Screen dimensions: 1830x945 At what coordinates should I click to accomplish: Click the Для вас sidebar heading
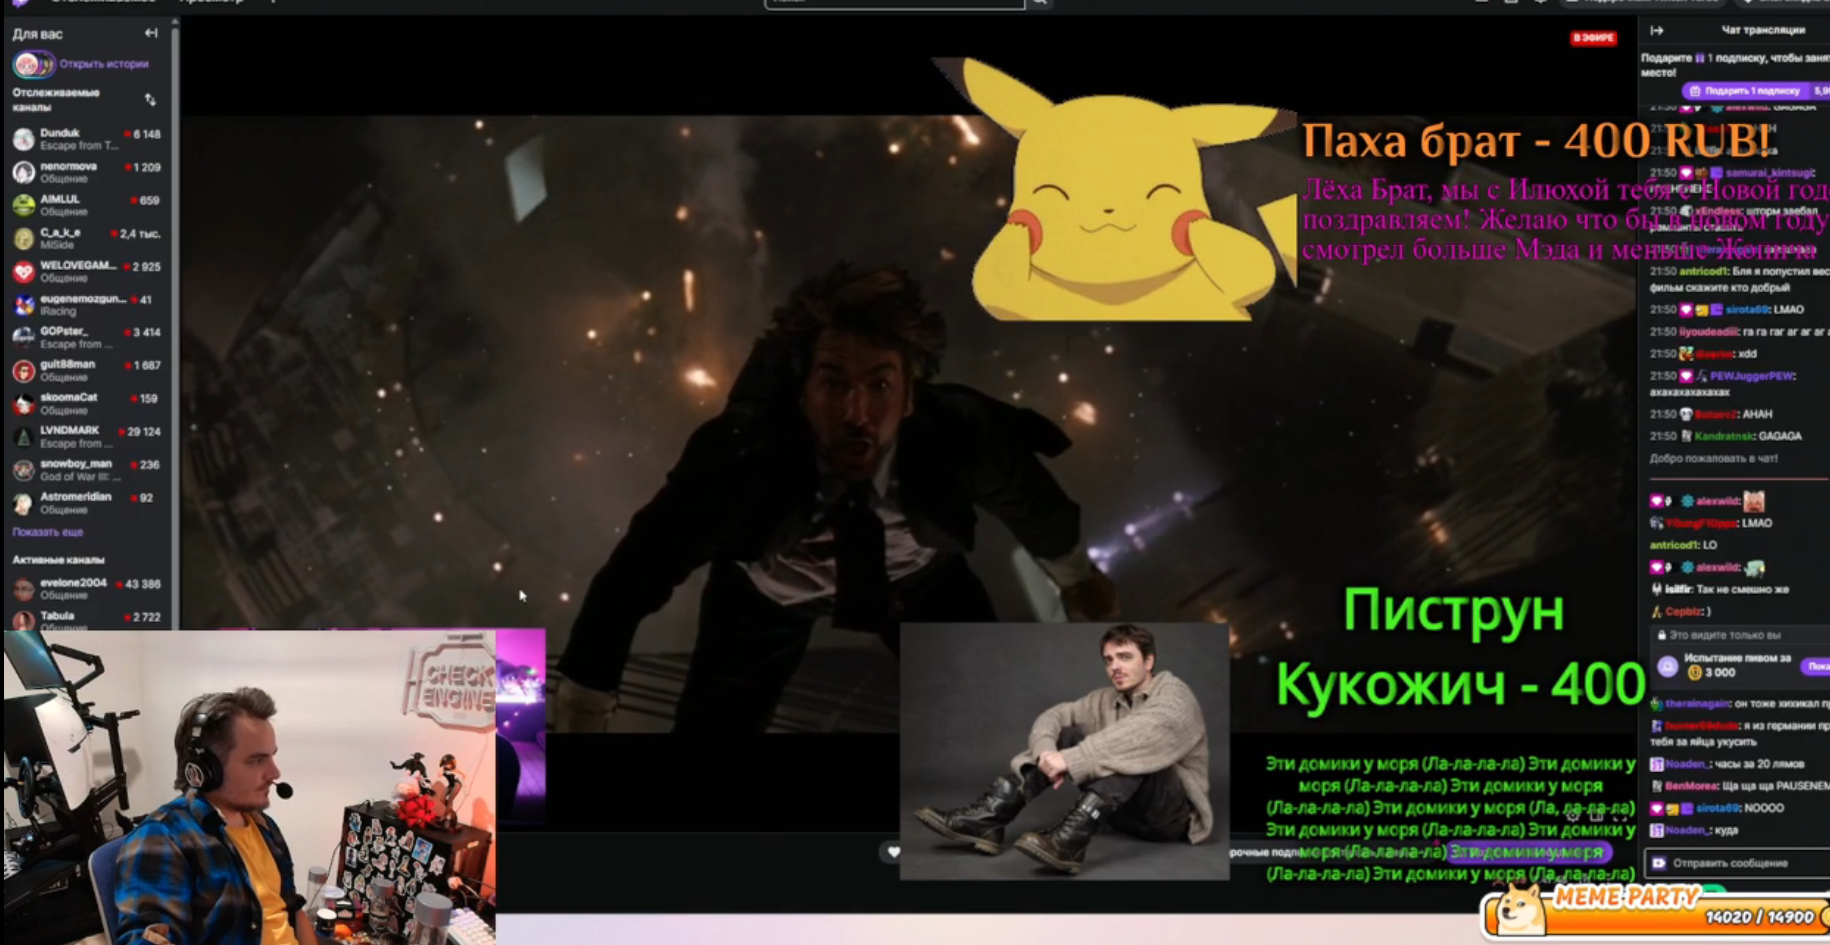pos(38,34)
